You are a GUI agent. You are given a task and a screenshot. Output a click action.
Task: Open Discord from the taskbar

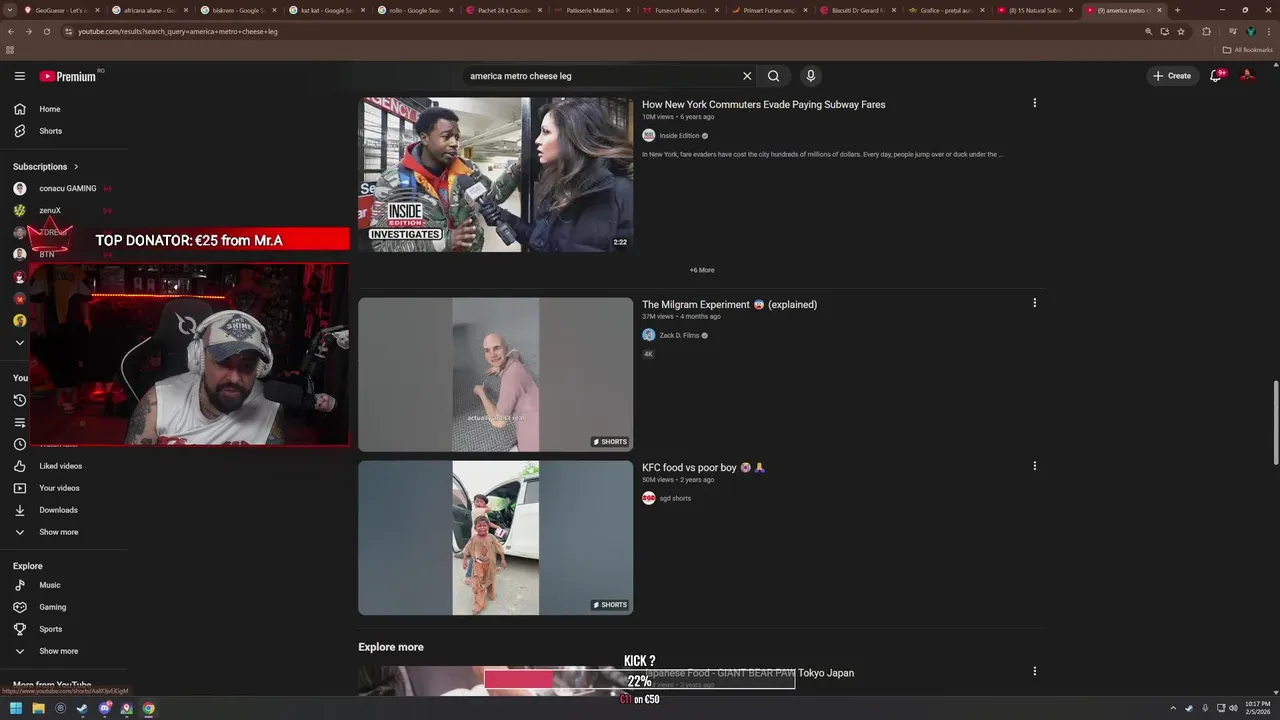click(104, 709)
